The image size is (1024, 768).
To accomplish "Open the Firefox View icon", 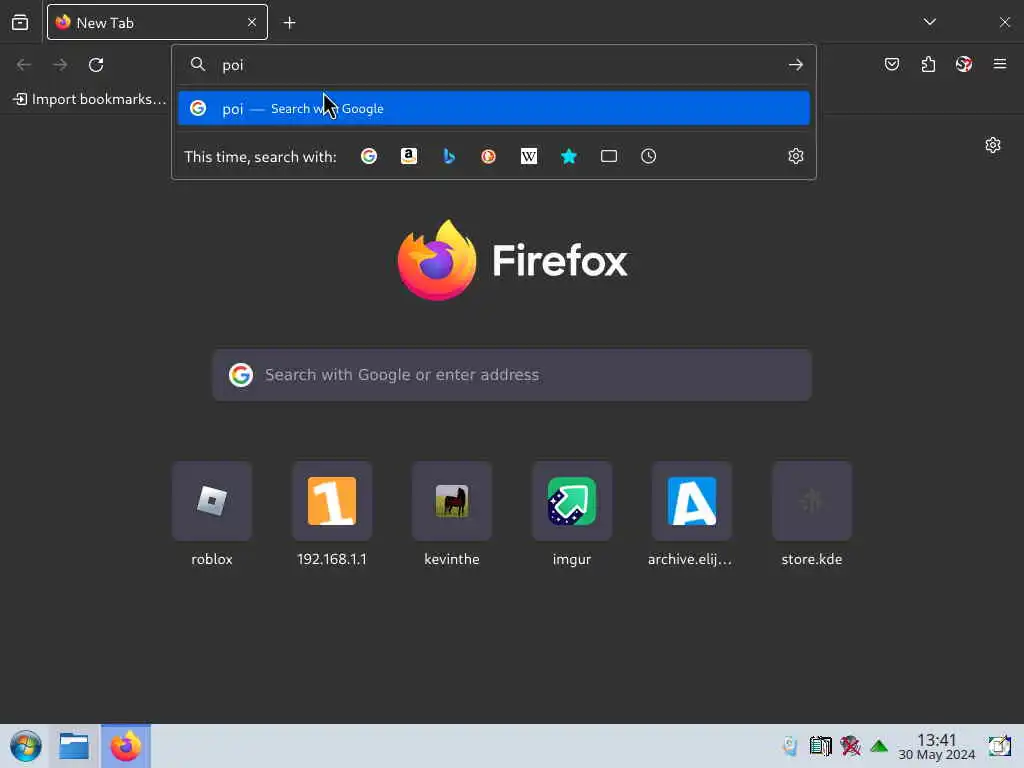I will click(20, 23).
